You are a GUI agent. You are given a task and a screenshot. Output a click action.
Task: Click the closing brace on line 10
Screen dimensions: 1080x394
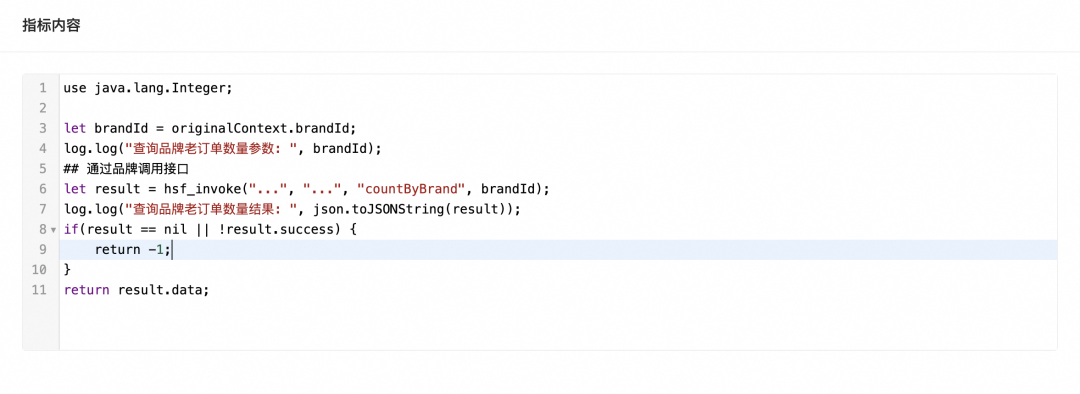tap(67, 269)
